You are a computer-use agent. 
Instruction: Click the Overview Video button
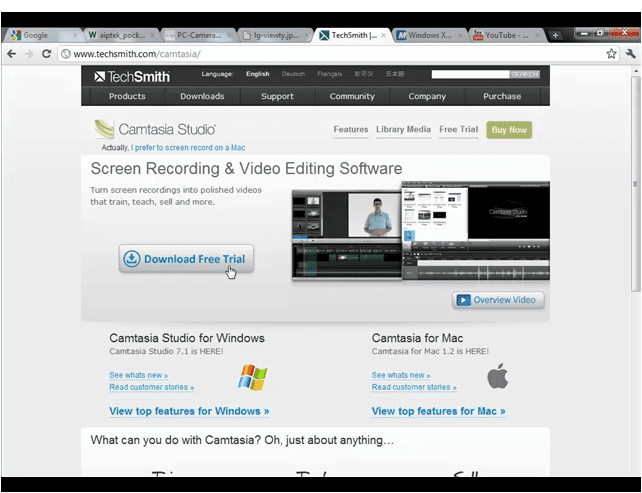point(498,300)
